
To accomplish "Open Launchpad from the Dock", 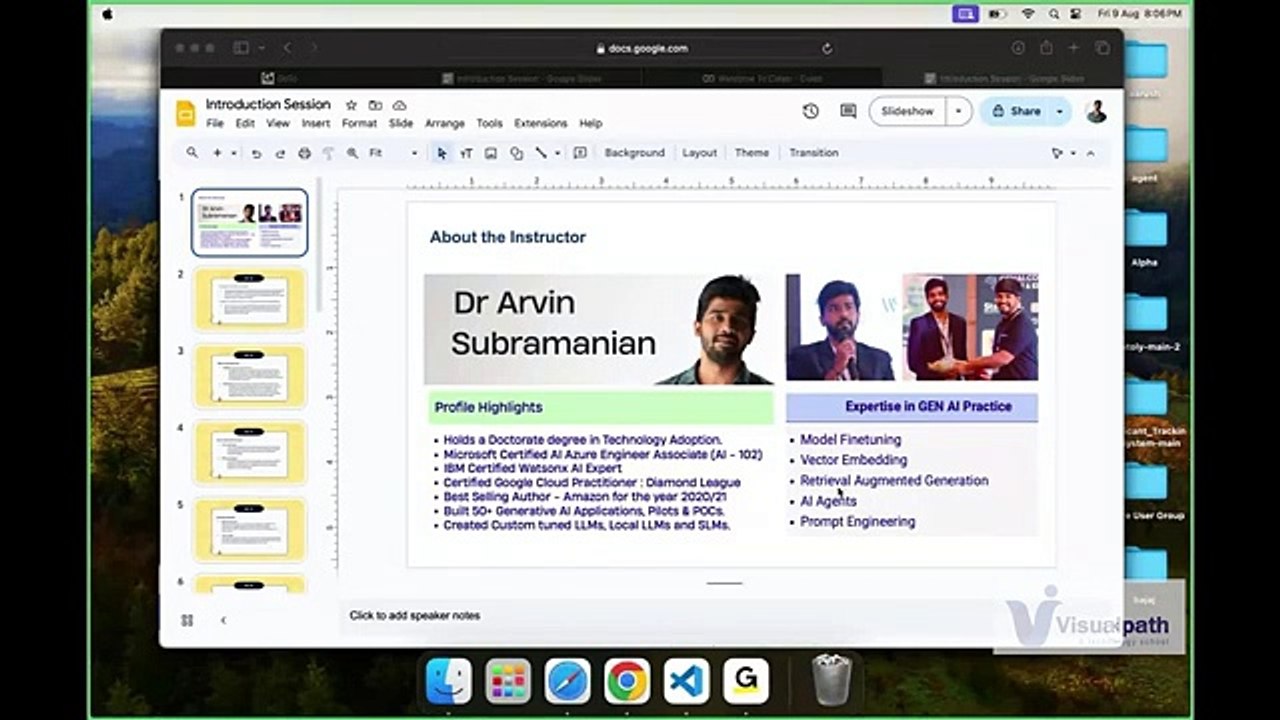I will (508, 681).
